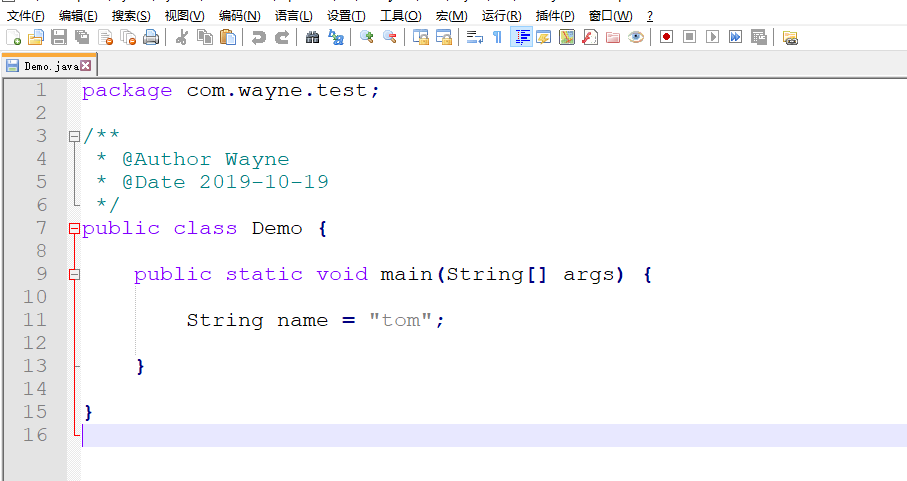Click the "package" keyword on line 1
907x481 pixels.
pos(127,91)
